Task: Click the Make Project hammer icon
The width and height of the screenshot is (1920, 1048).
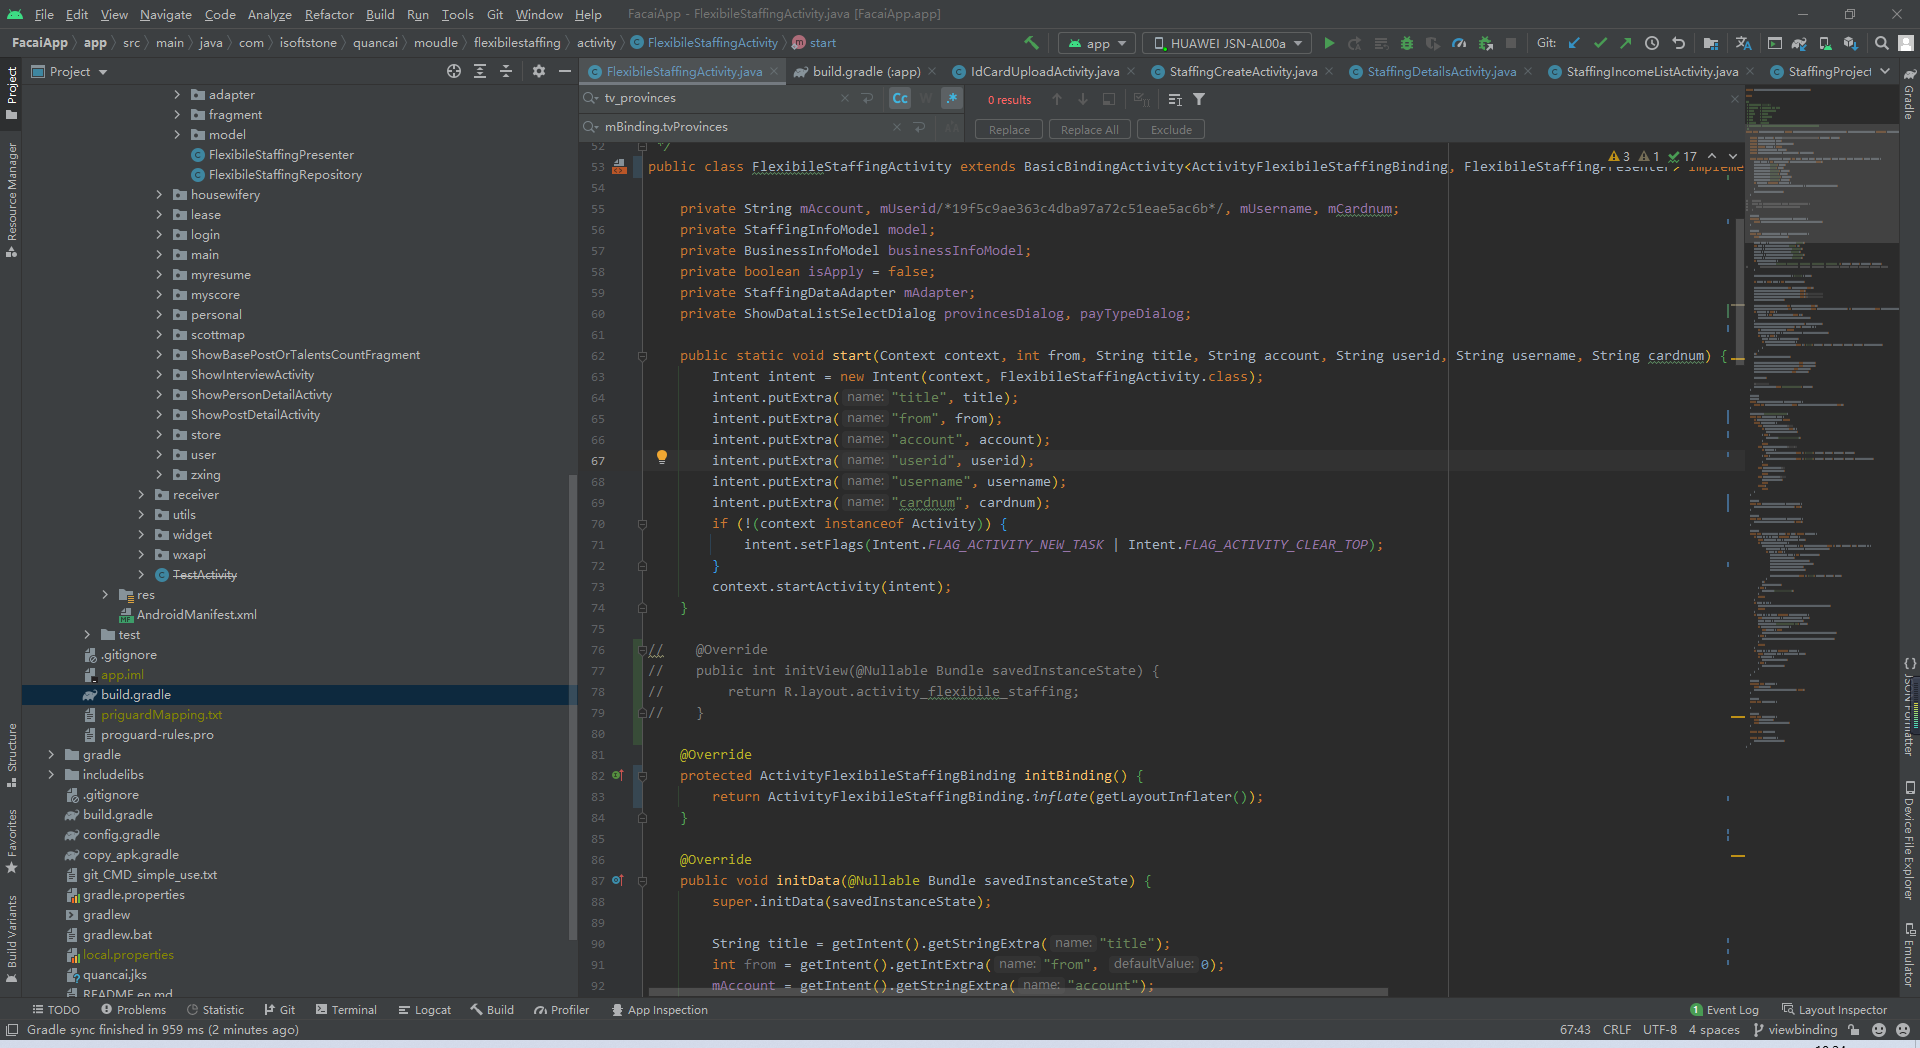Action: tap(1031, 43)
